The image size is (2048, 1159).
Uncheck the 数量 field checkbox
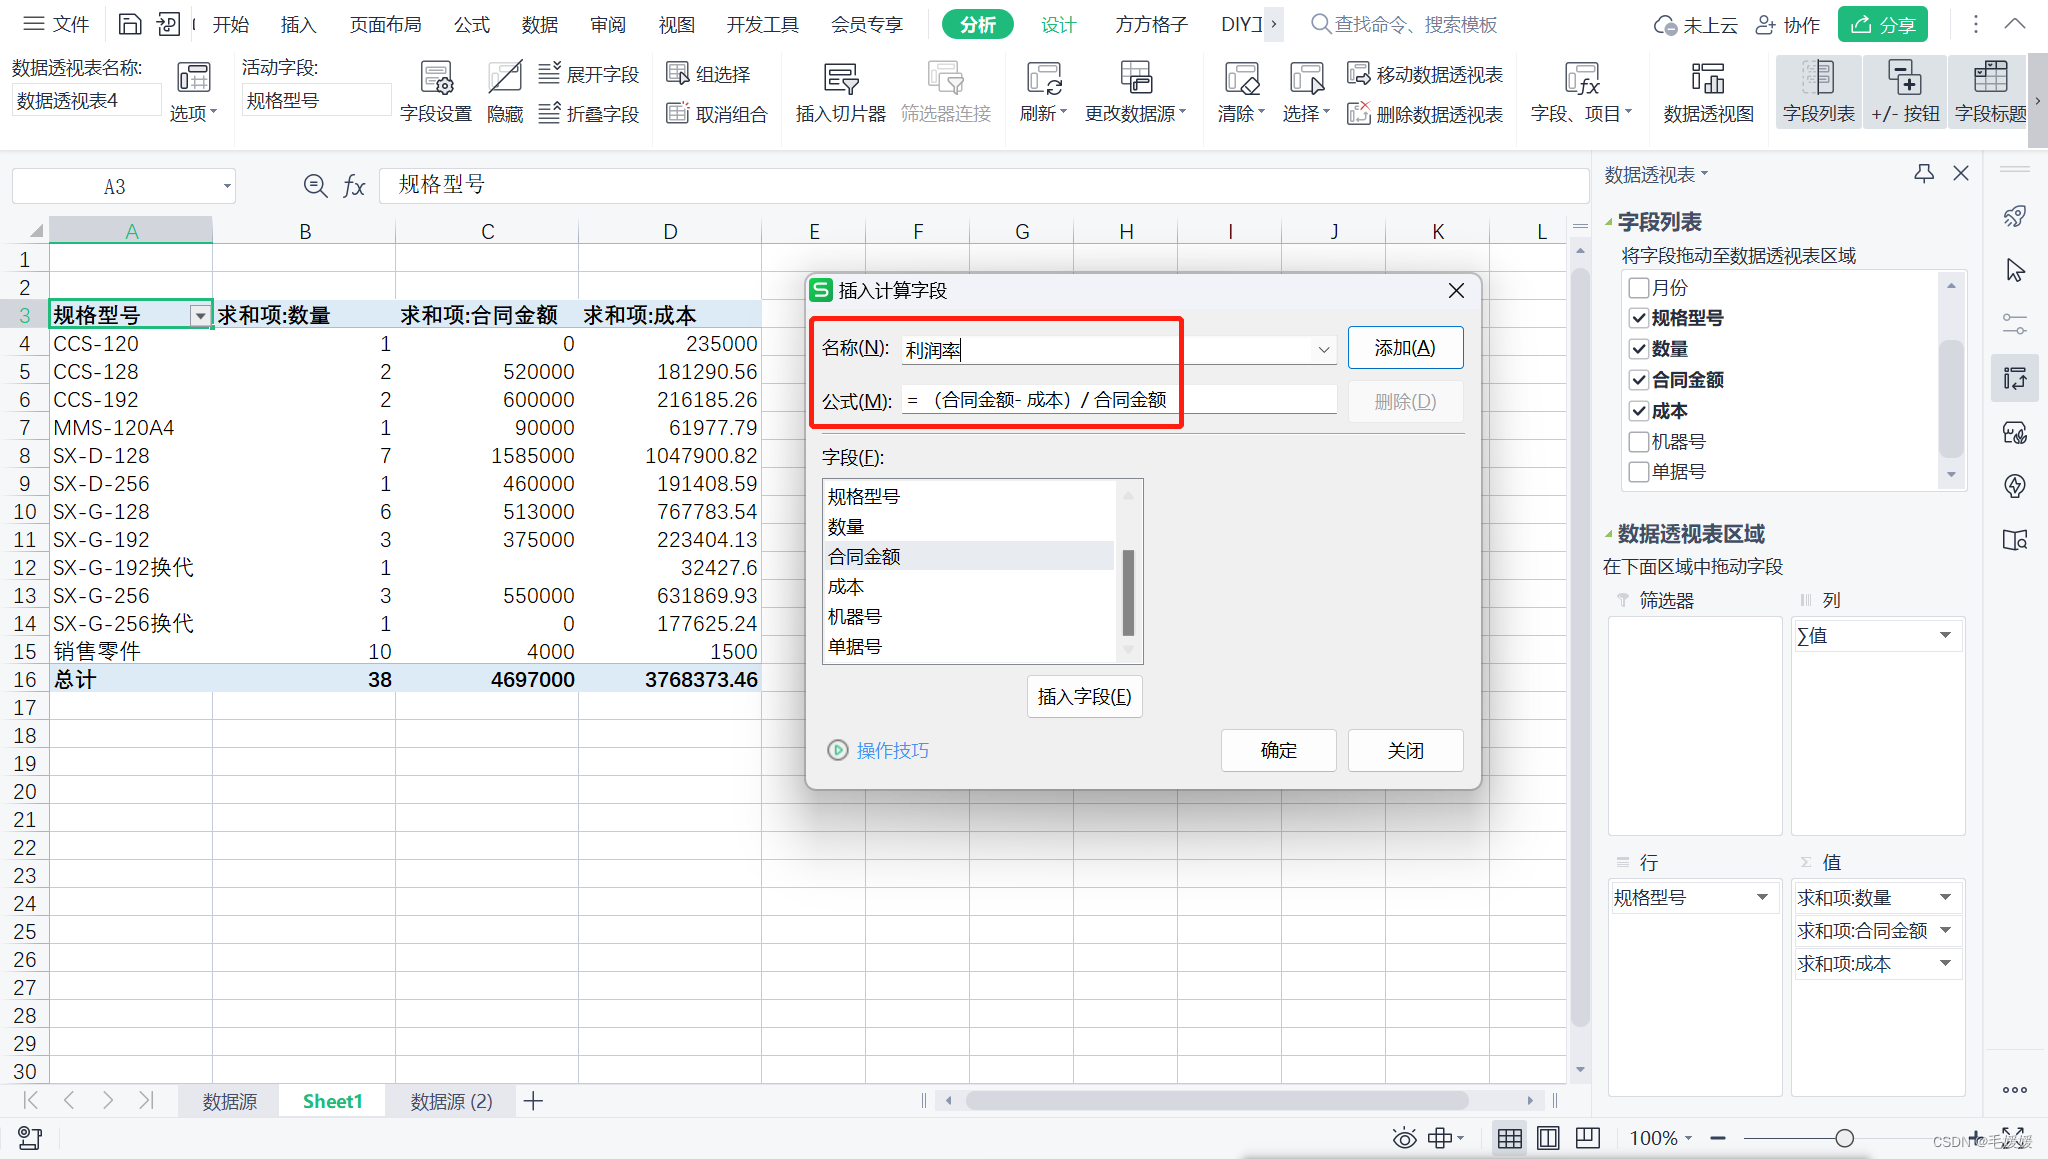[x=1639, y=349]
